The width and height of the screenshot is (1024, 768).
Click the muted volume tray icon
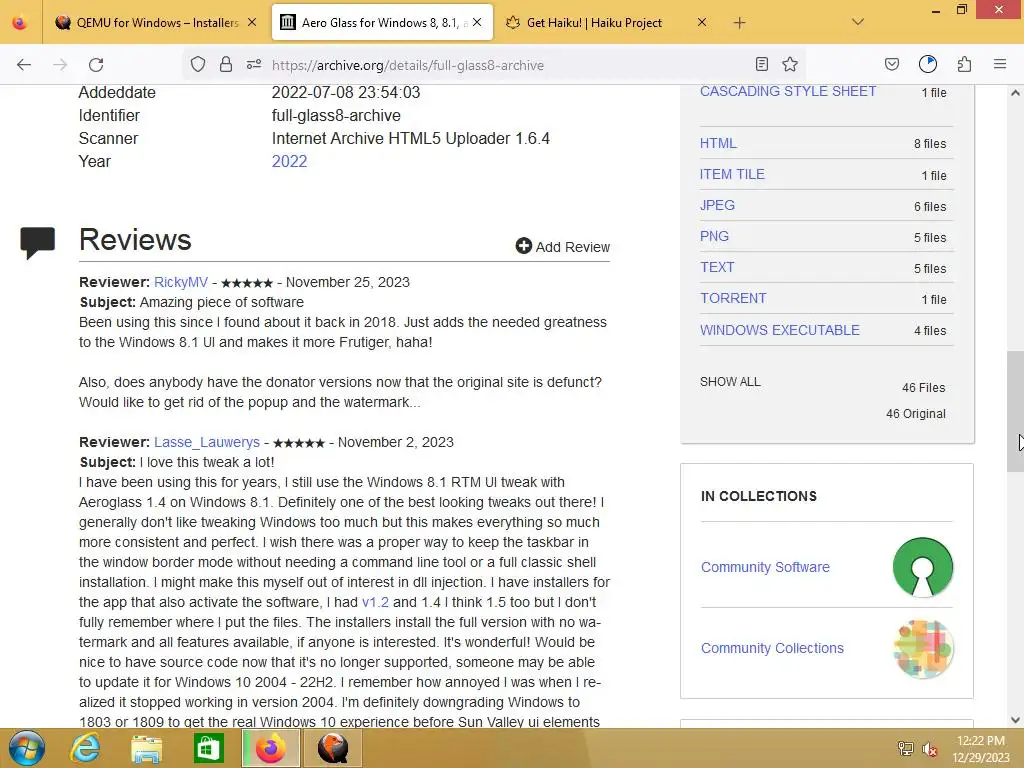pos(929,749)
